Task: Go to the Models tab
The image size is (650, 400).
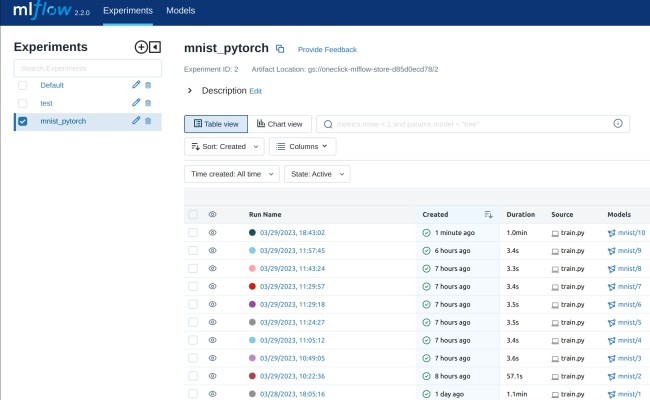Action: tap(181, 11)
